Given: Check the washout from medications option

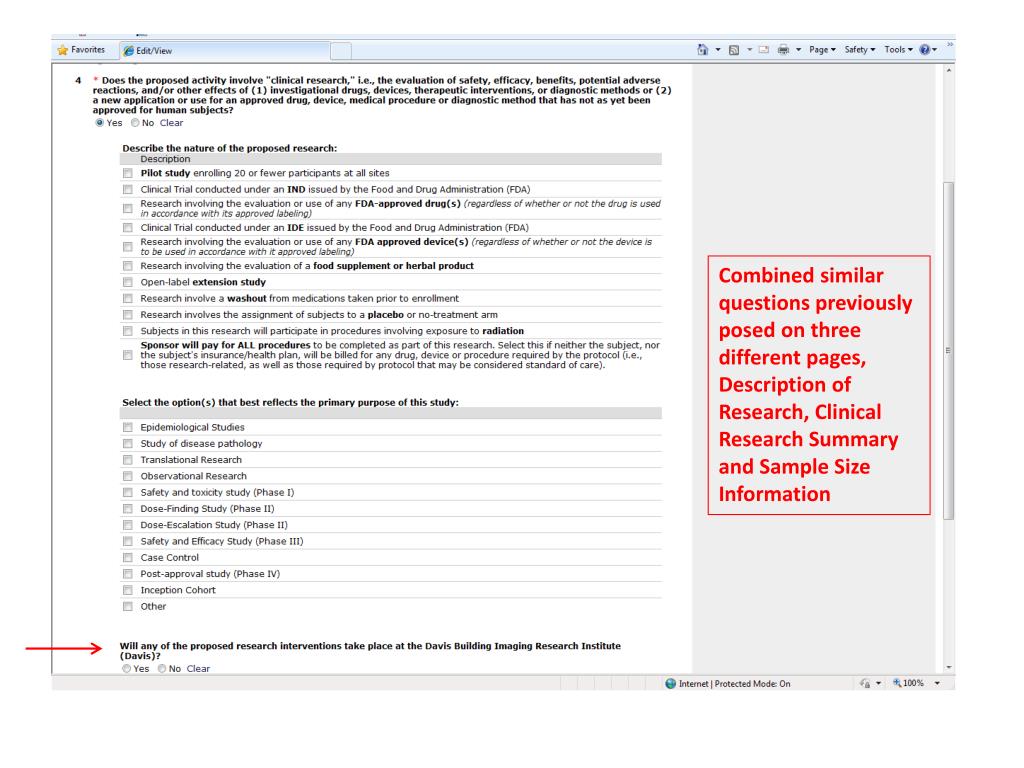Looking at the screenshot, I should point(127,298).
